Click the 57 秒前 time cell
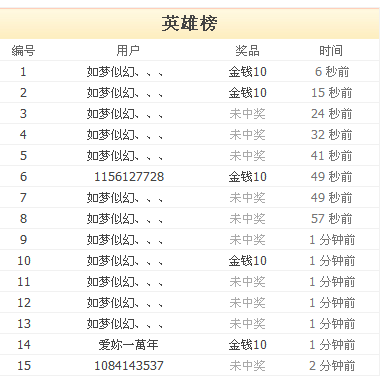Screen dimensions: 384x388 point(332,219)
